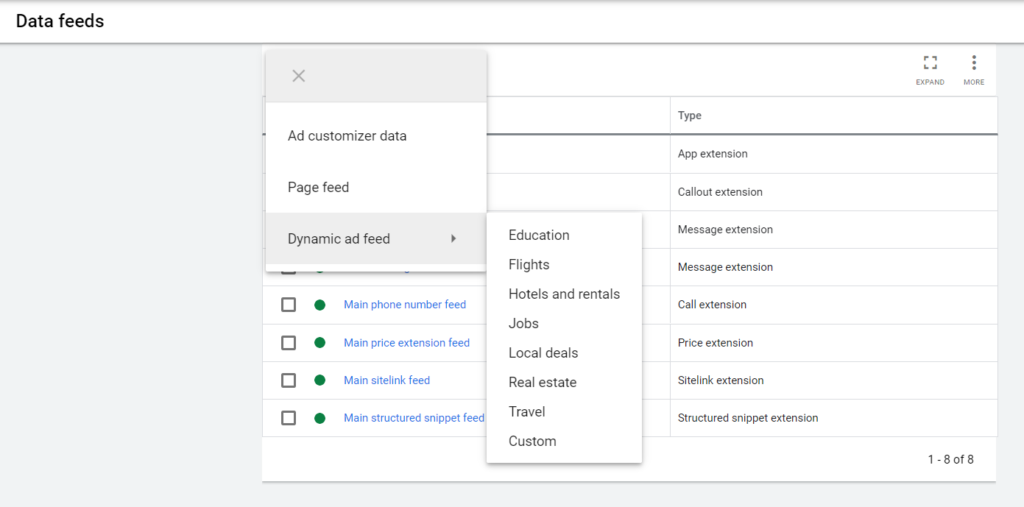Check the Main sitelink feed row checkbox

288,380
